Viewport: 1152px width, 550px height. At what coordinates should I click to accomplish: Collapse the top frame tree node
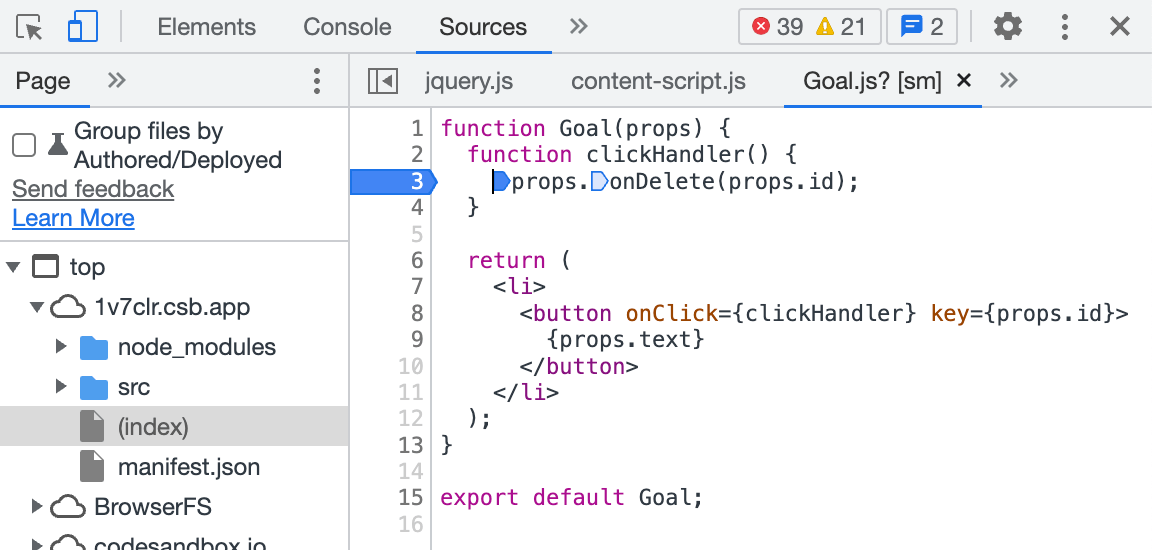(x=13, y=267)
